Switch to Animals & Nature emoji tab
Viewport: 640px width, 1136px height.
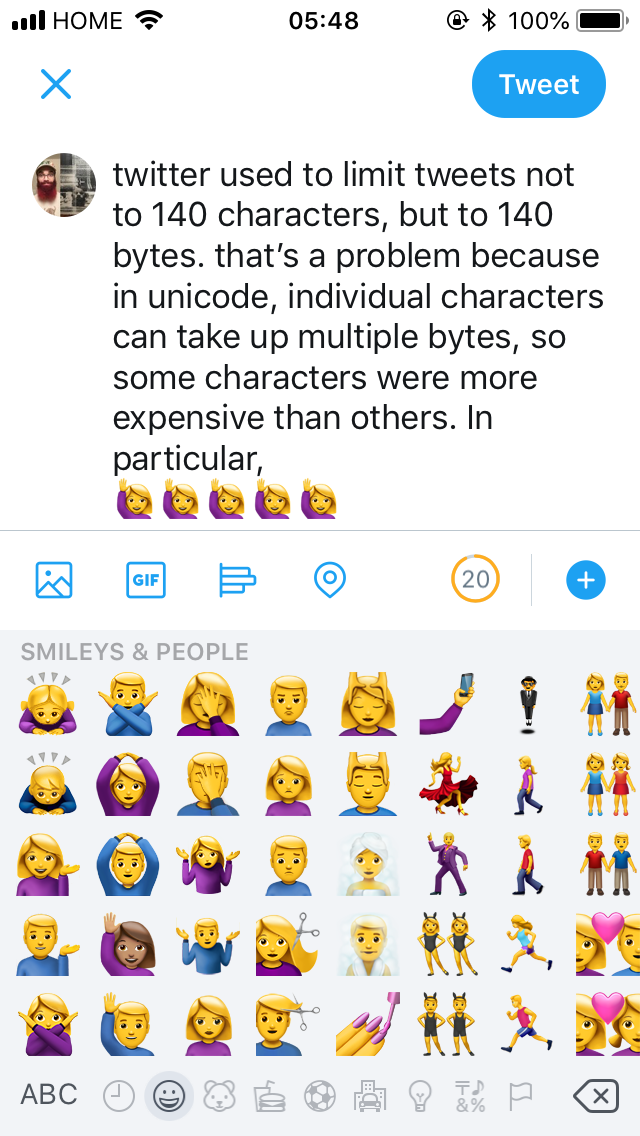[x=219, y=1095]
